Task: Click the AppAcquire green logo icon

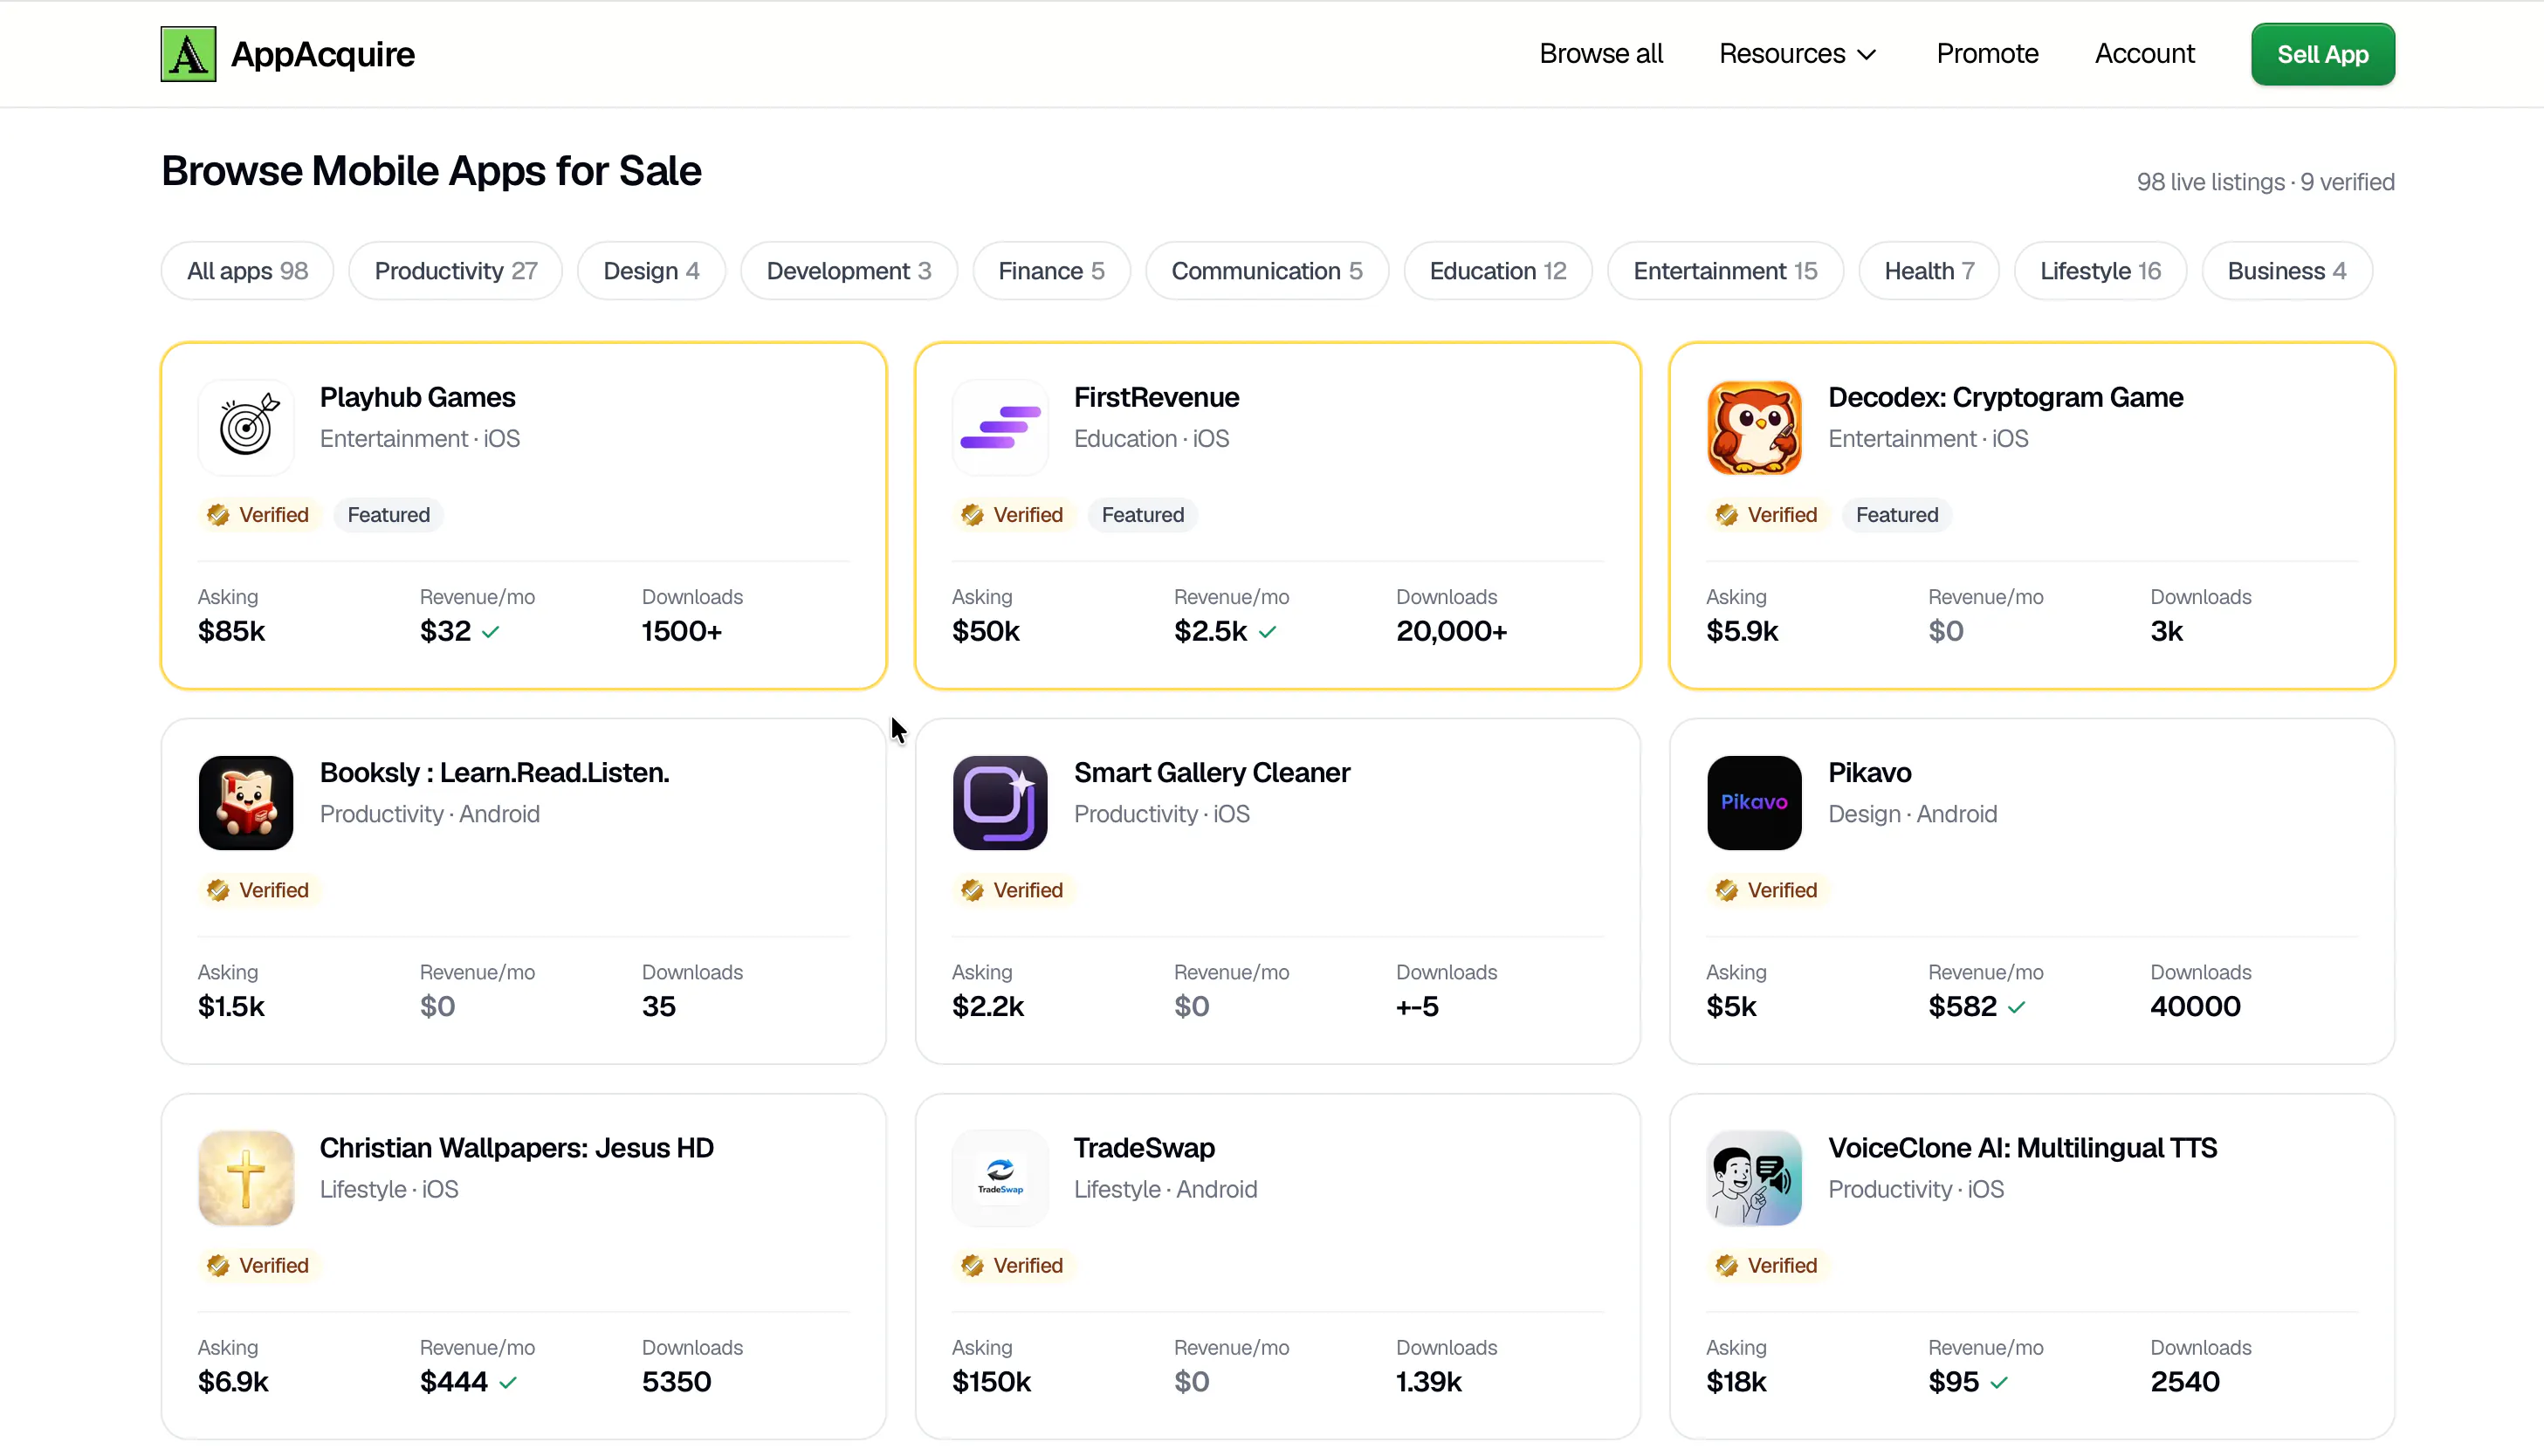Action: click(x=188, y=54)
